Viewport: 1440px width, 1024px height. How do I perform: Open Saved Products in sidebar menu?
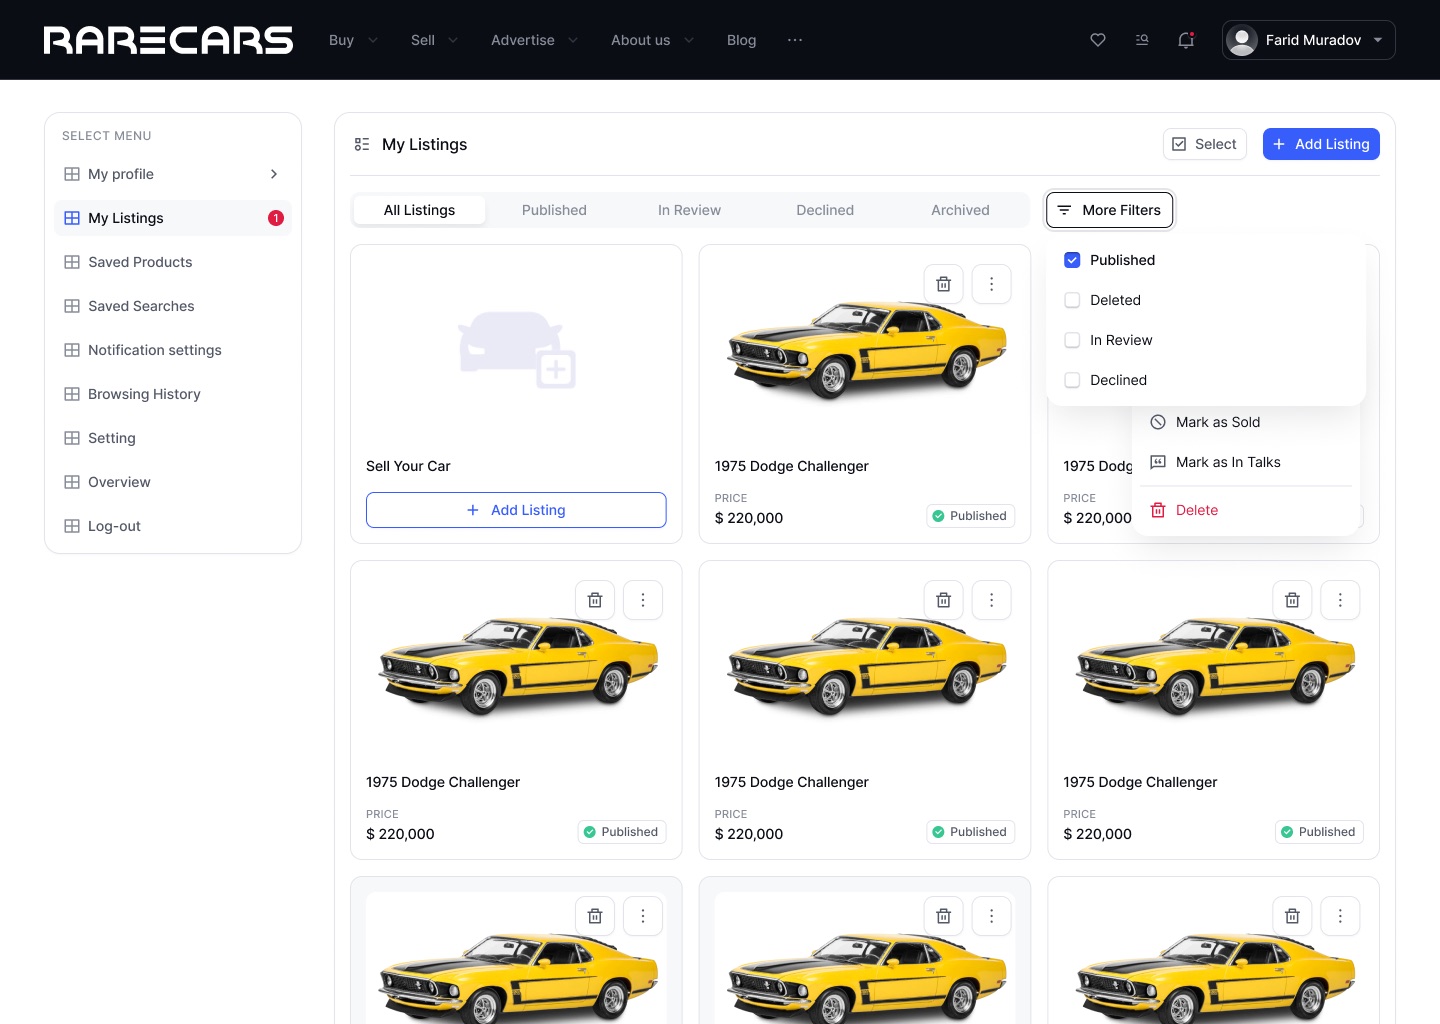173,262
